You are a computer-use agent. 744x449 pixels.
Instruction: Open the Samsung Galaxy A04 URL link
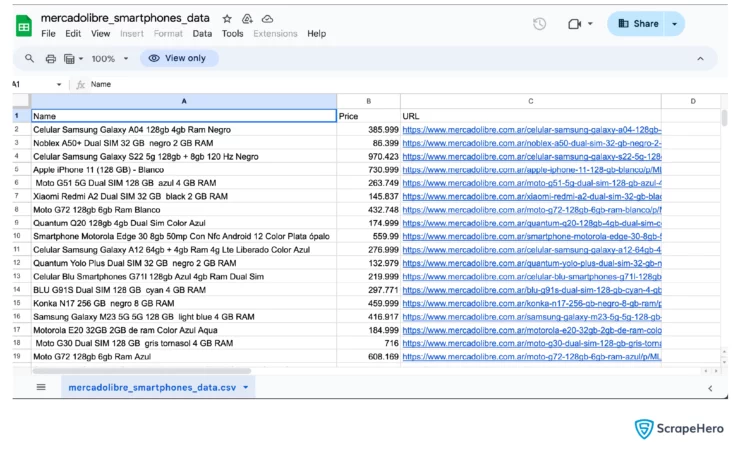pyautogui.click(x=531, y=130)
